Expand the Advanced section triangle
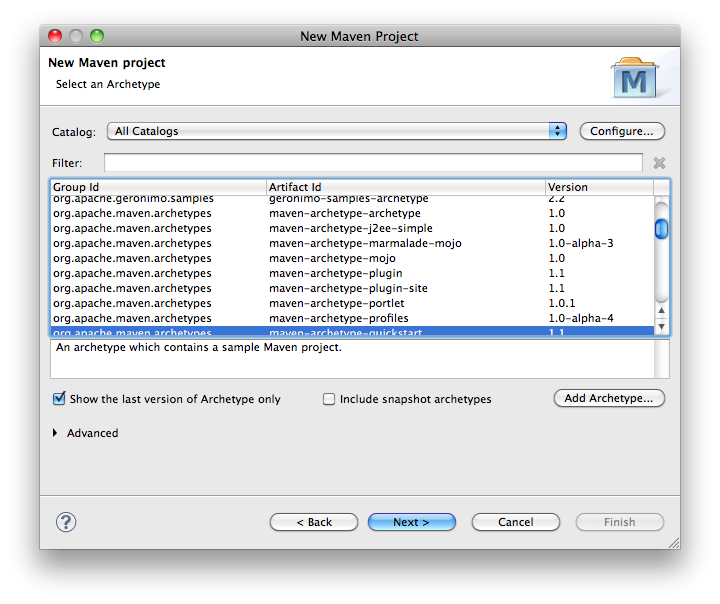 pyautogui.click(x=55, y=433)
